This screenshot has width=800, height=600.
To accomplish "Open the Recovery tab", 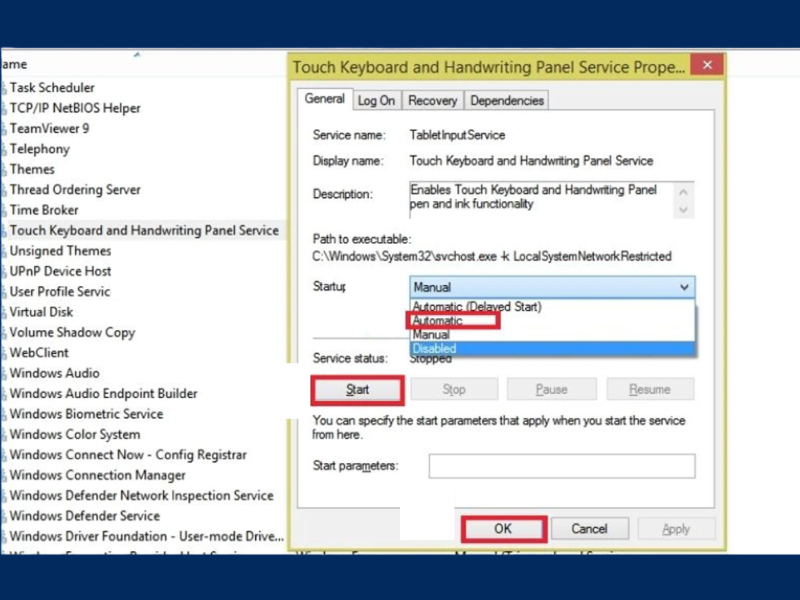I will 432,100.
